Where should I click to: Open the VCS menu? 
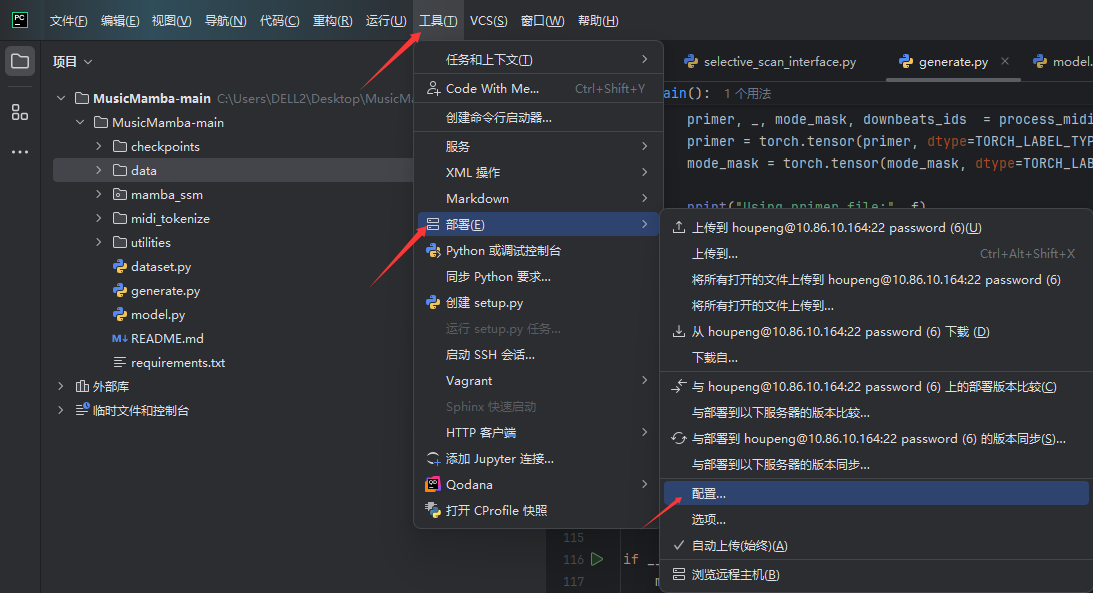tap(488, 21)
